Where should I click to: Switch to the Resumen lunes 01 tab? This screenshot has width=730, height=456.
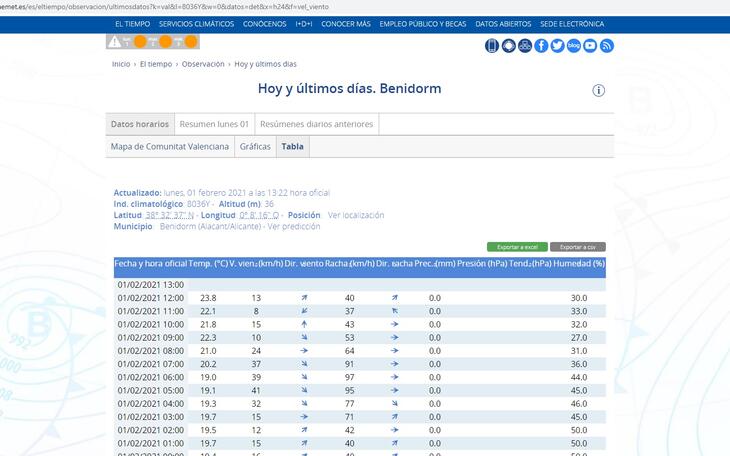[x=214, y=124]
